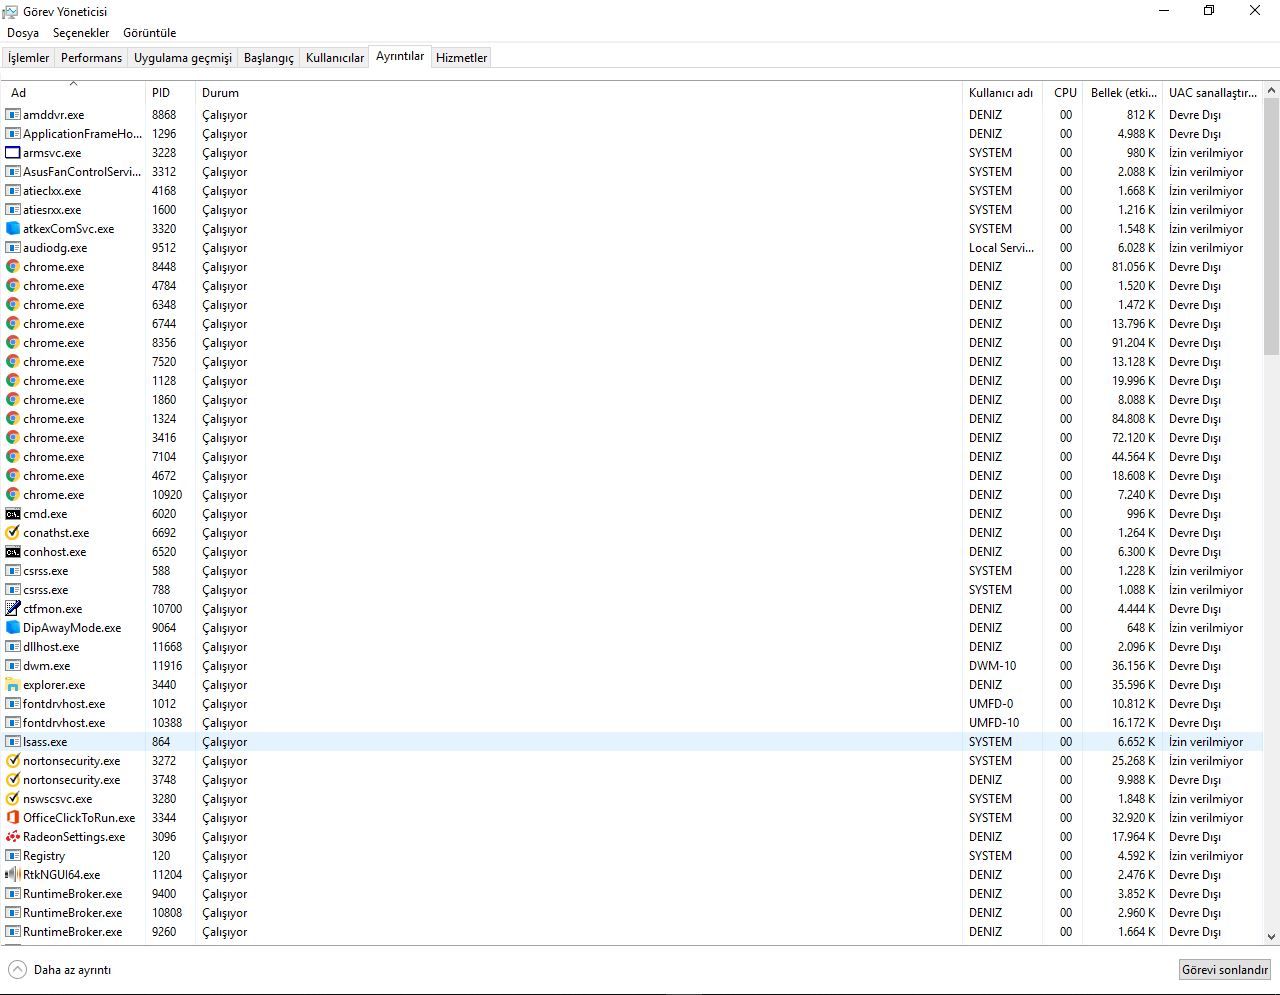Viewport: 1280px width, 995px height.
Task: Click the RadeonSettings.exe red icon
Action: 13,837
